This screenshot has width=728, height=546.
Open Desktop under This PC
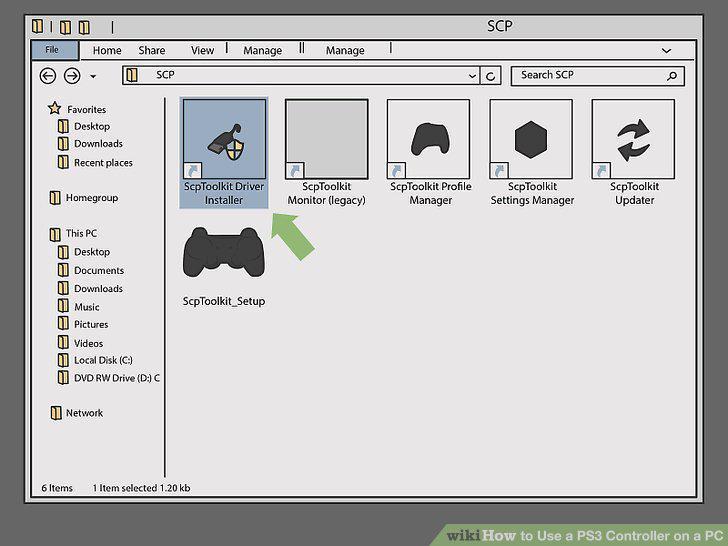[x=92, y=252]
